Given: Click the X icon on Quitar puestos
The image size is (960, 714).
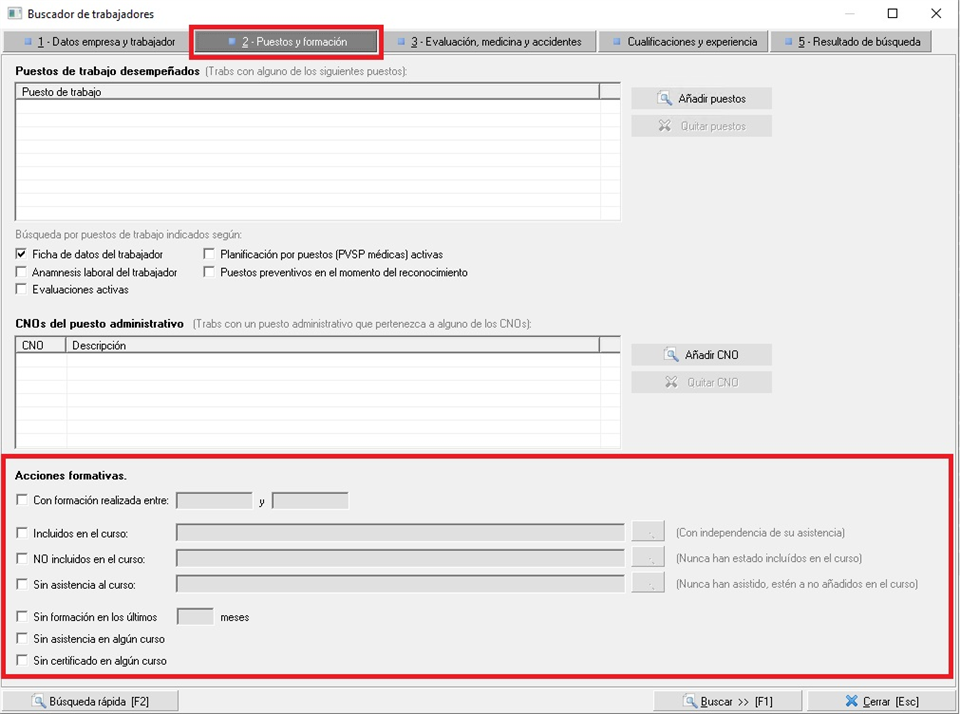Looking at the screenshot, I should click(664, 127).
